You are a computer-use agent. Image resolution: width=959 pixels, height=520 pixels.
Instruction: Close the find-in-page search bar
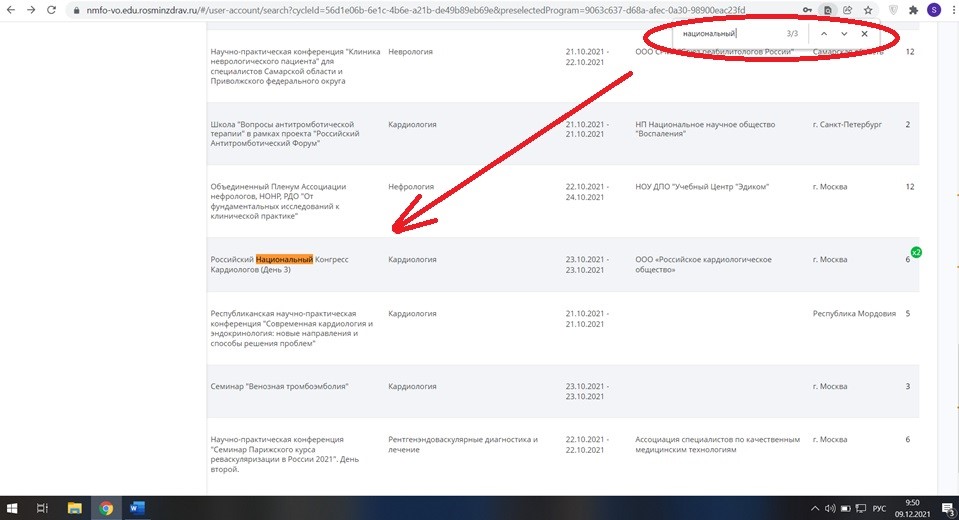865,34
